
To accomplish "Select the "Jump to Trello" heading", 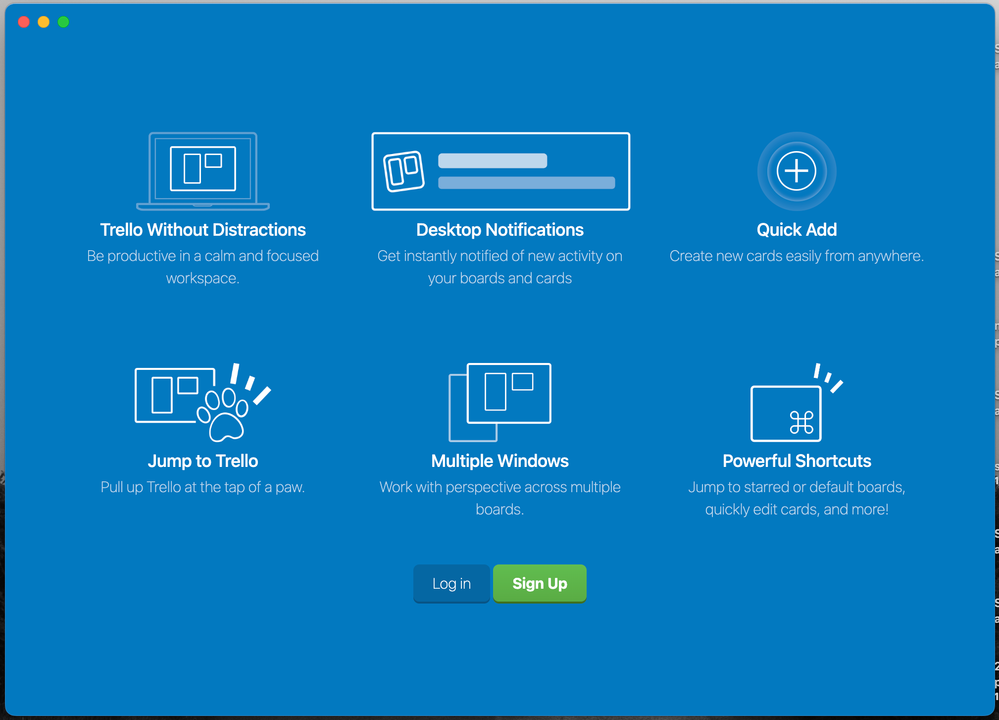I will tap(203, 461).
